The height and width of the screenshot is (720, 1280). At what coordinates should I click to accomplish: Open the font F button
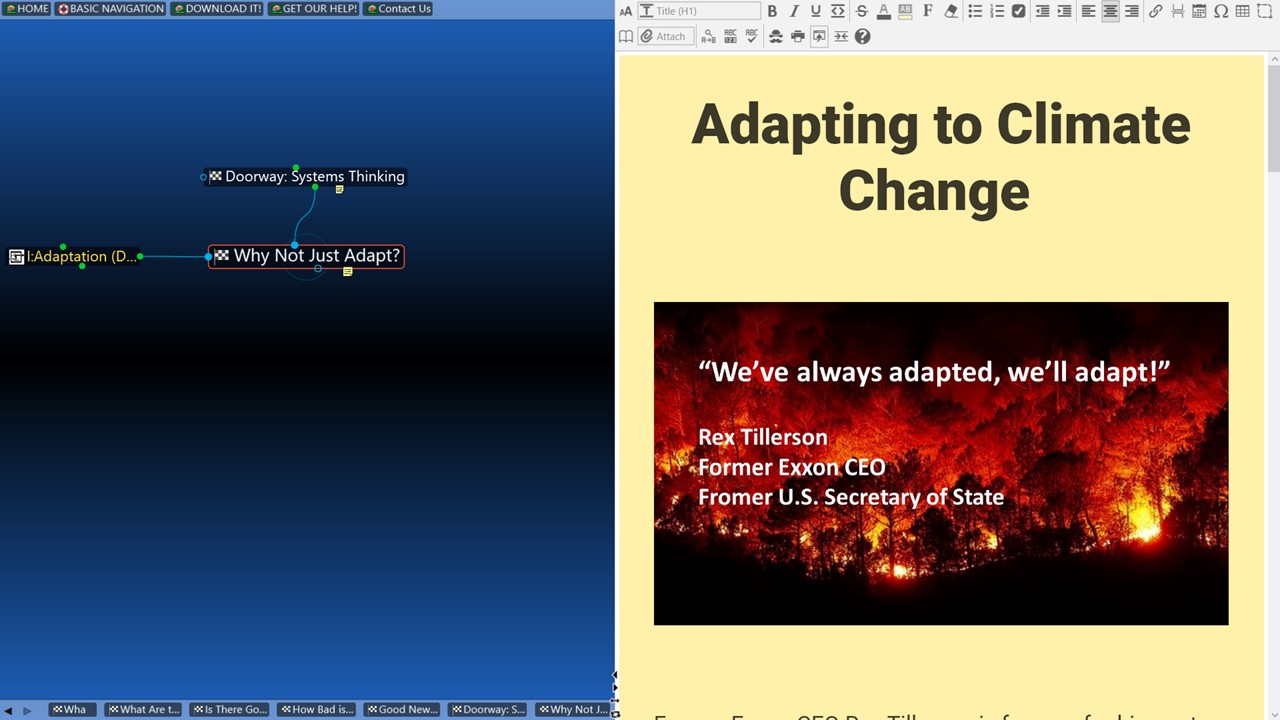[928, 11]
